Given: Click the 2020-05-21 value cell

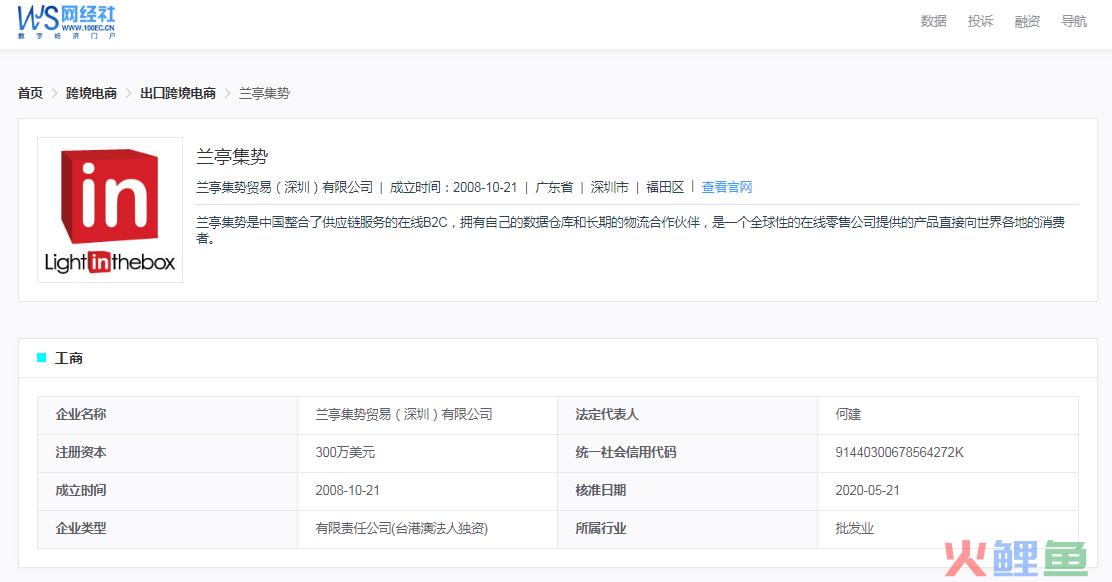Looking at the screenshot, I should tap(947, 491).
